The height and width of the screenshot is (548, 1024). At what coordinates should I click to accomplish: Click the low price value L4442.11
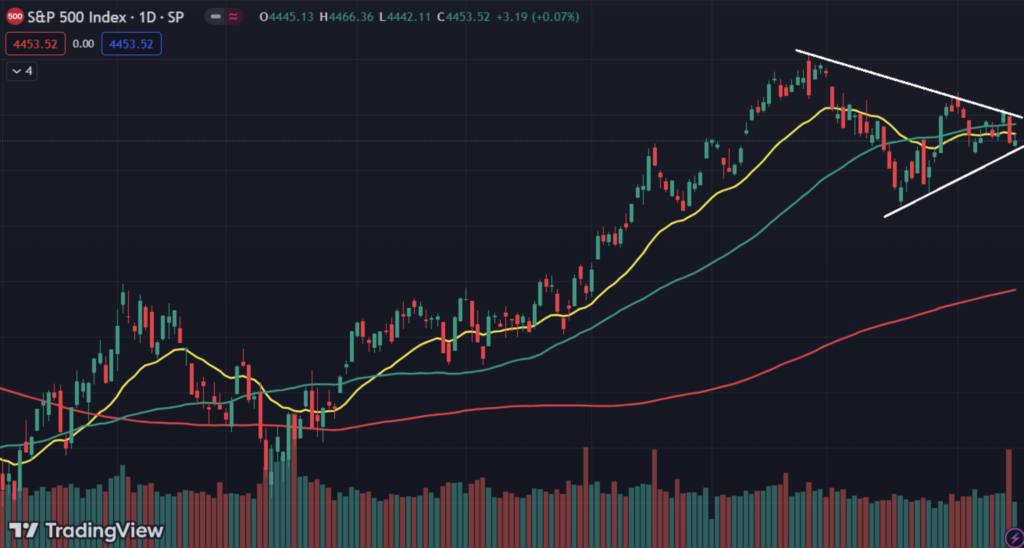click(x=405, y=17)
